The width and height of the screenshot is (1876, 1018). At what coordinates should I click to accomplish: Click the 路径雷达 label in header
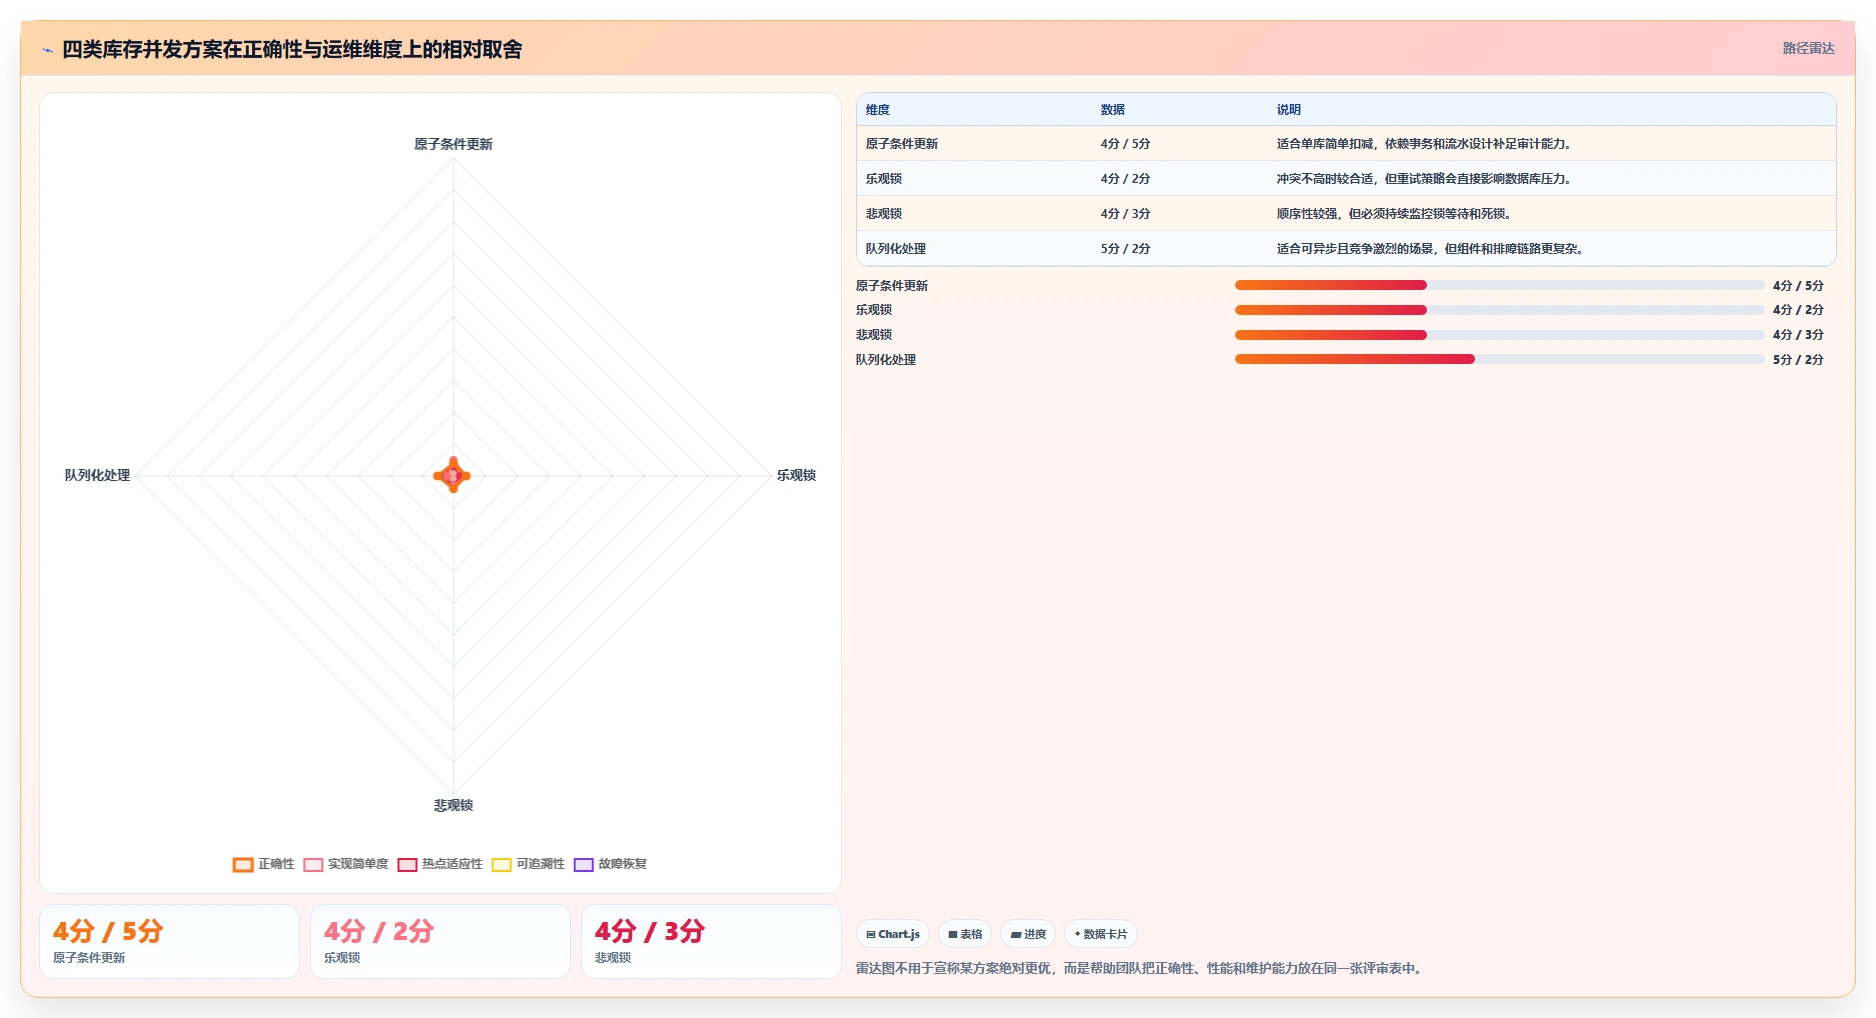[1808, 48]
